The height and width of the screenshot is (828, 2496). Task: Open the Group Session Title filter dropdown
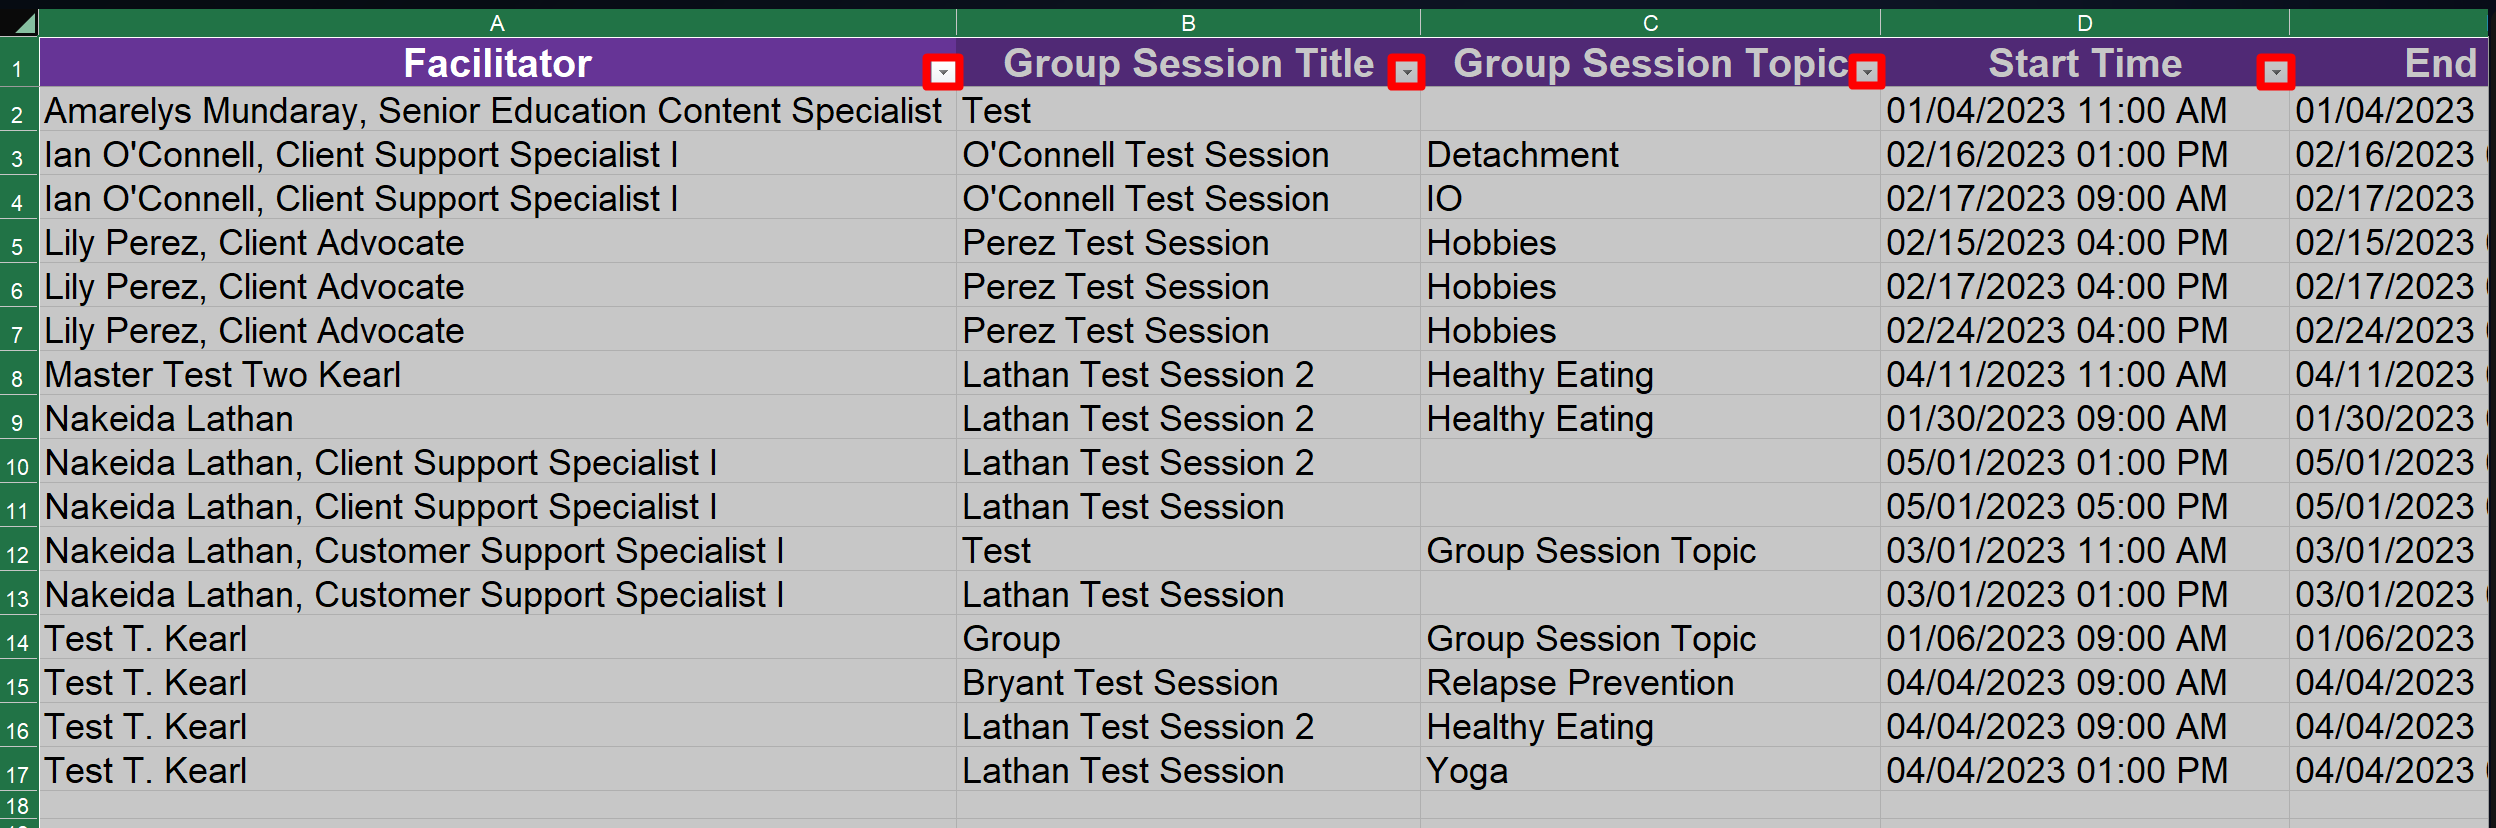(1406, 72)
